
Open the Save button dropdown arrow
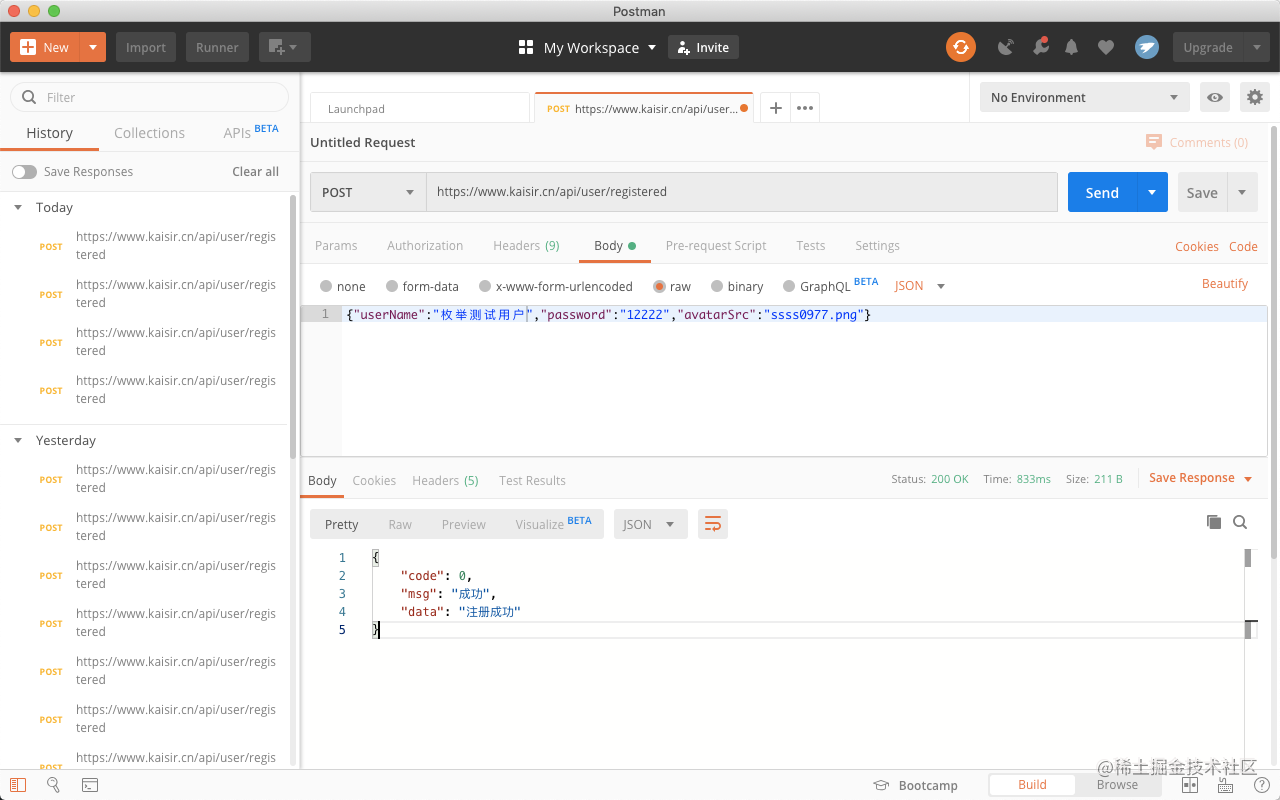(x=1242, y=192)
